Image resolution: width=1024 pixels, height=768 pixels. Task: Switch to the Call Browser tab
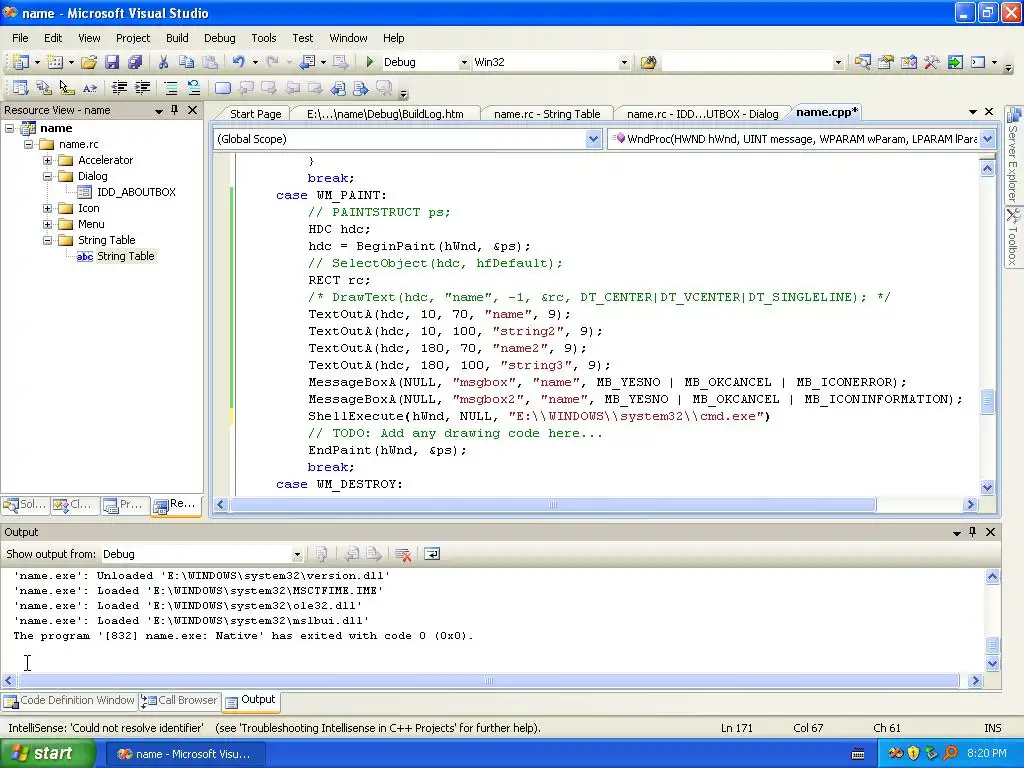click(x=180, y=700)
